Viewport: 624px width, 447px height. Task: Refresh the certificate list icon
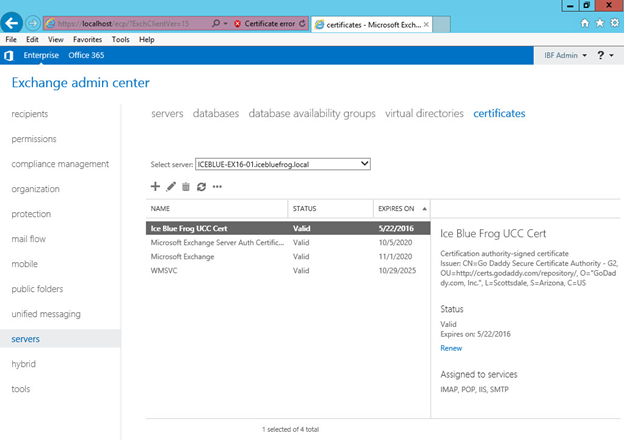click(x=201, y=187)
